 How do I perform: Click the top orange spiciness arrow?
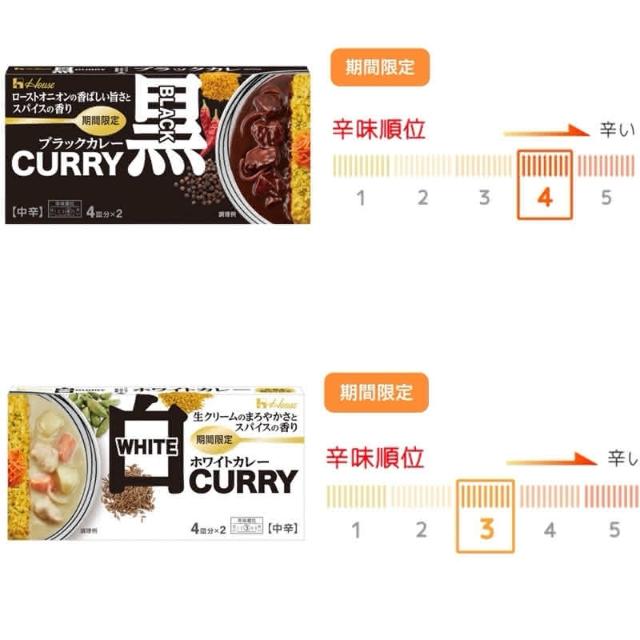click(547, 132)
